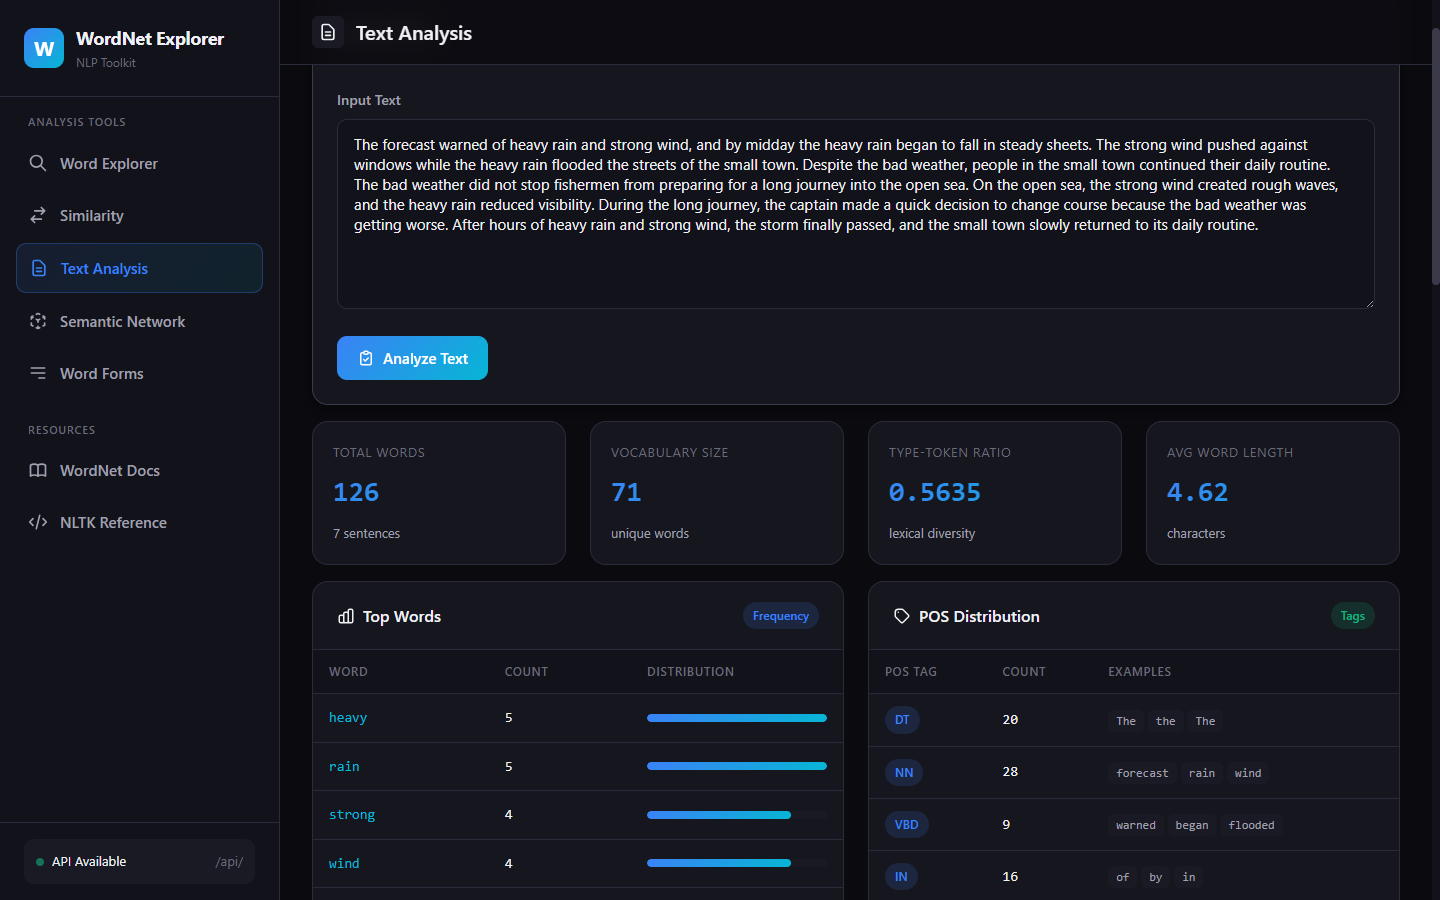Click the Frequency badge in Top Words

[780, 616]
